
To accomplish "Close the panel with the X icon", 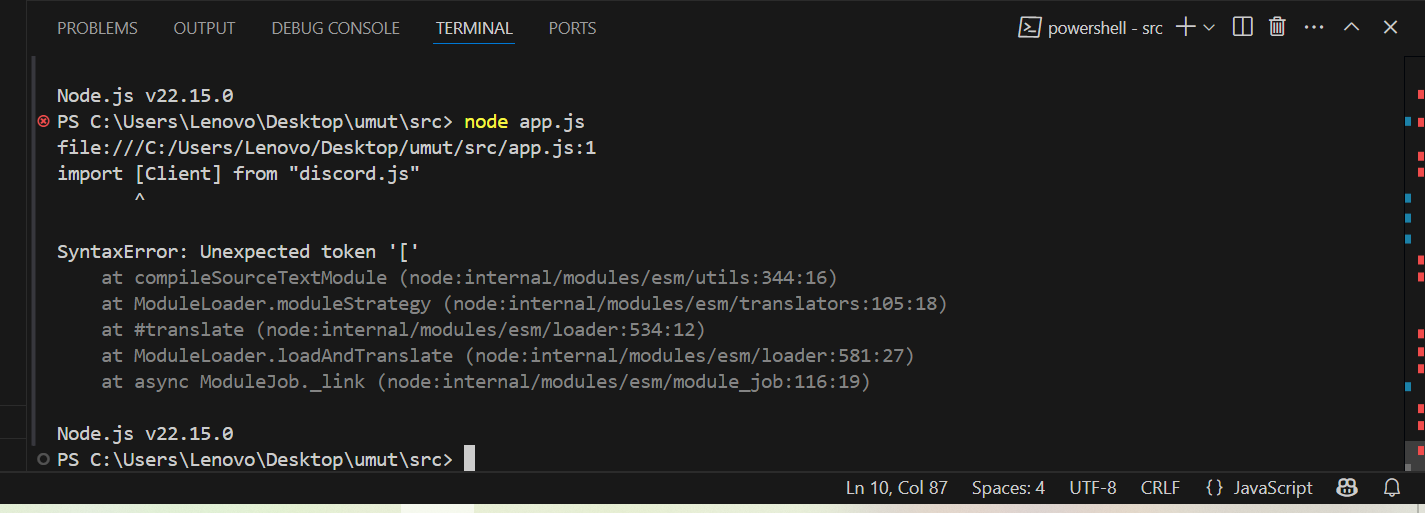I will coord(1390,27).
